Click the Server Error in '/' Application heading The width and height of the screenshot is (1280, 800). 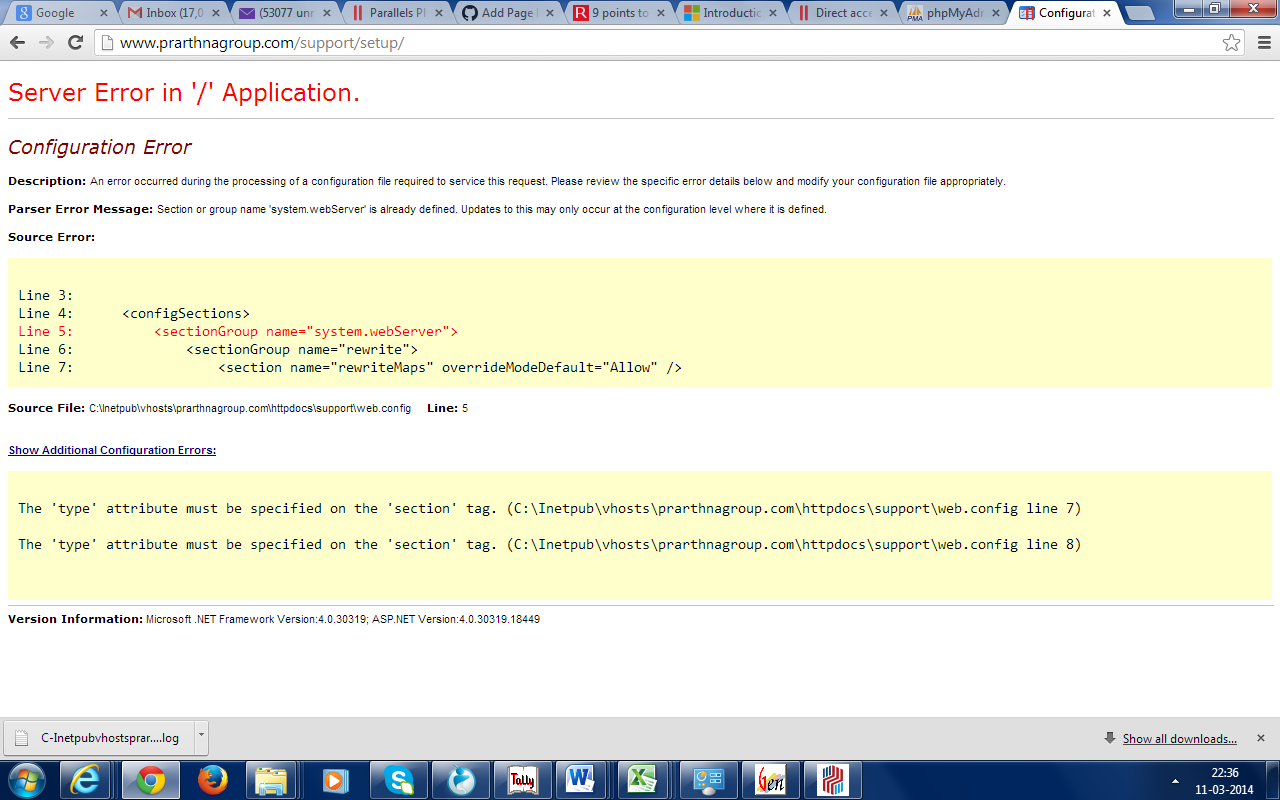coord(184,92)
